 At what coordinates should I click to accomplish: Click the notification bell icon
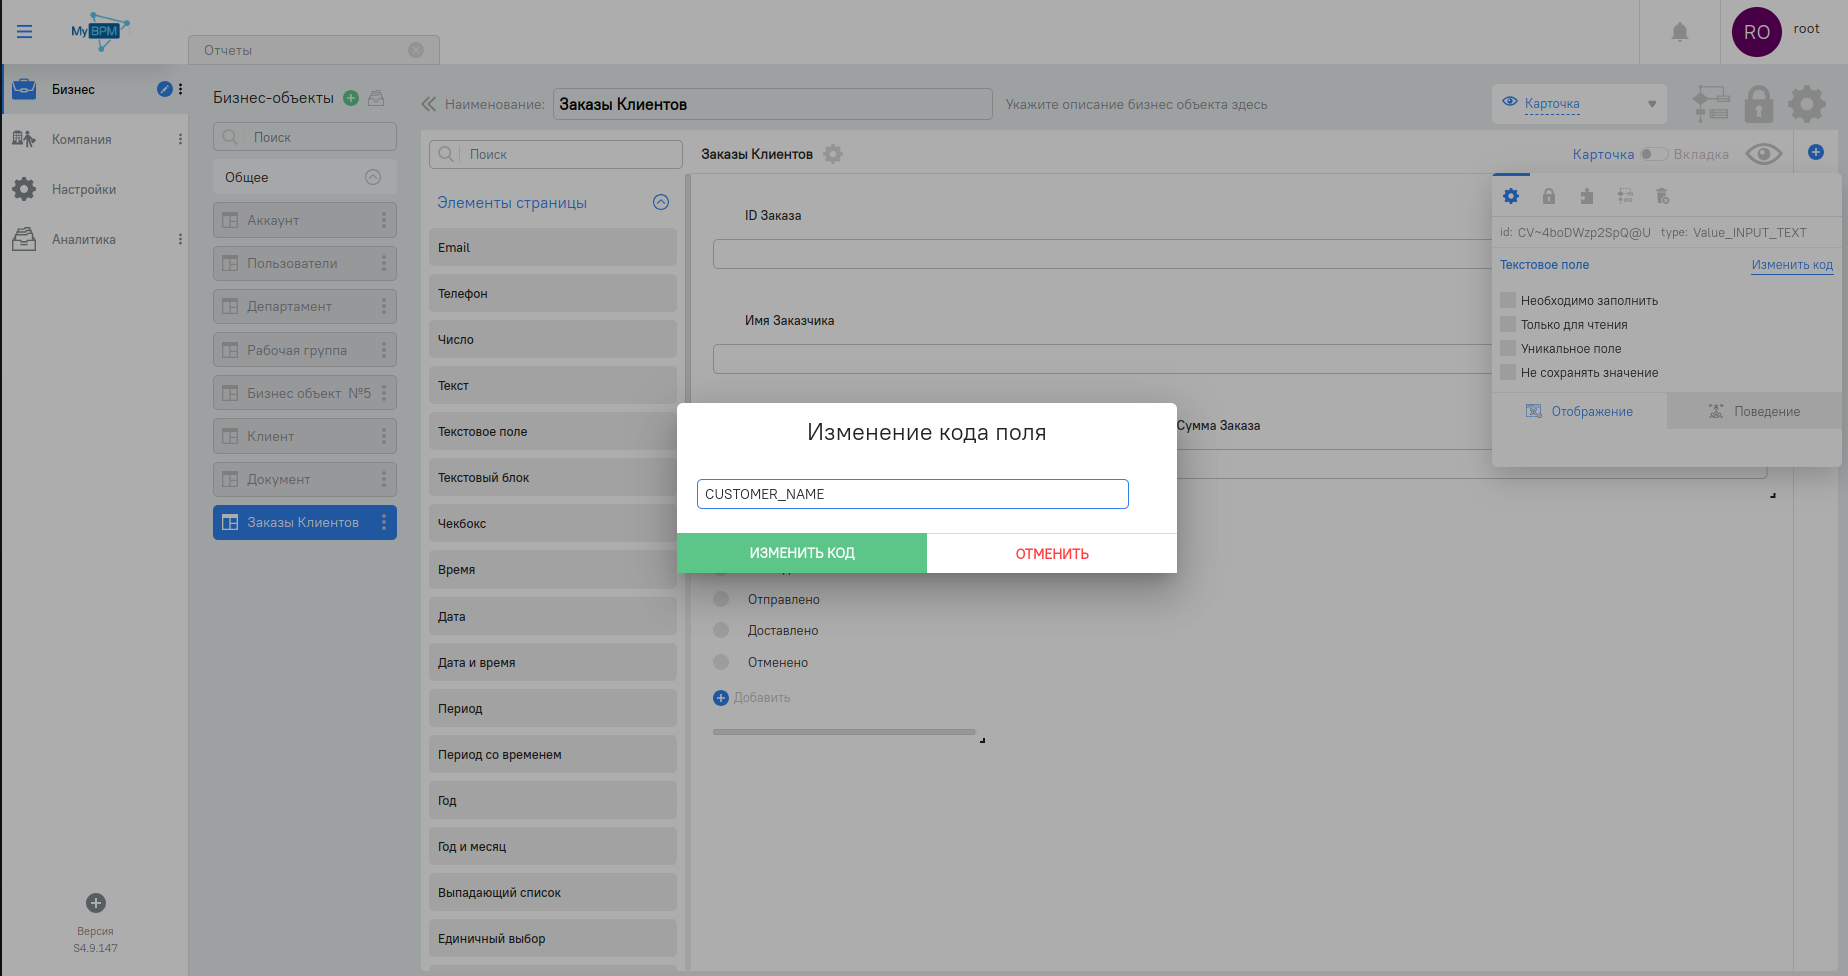coord(1680,32)
